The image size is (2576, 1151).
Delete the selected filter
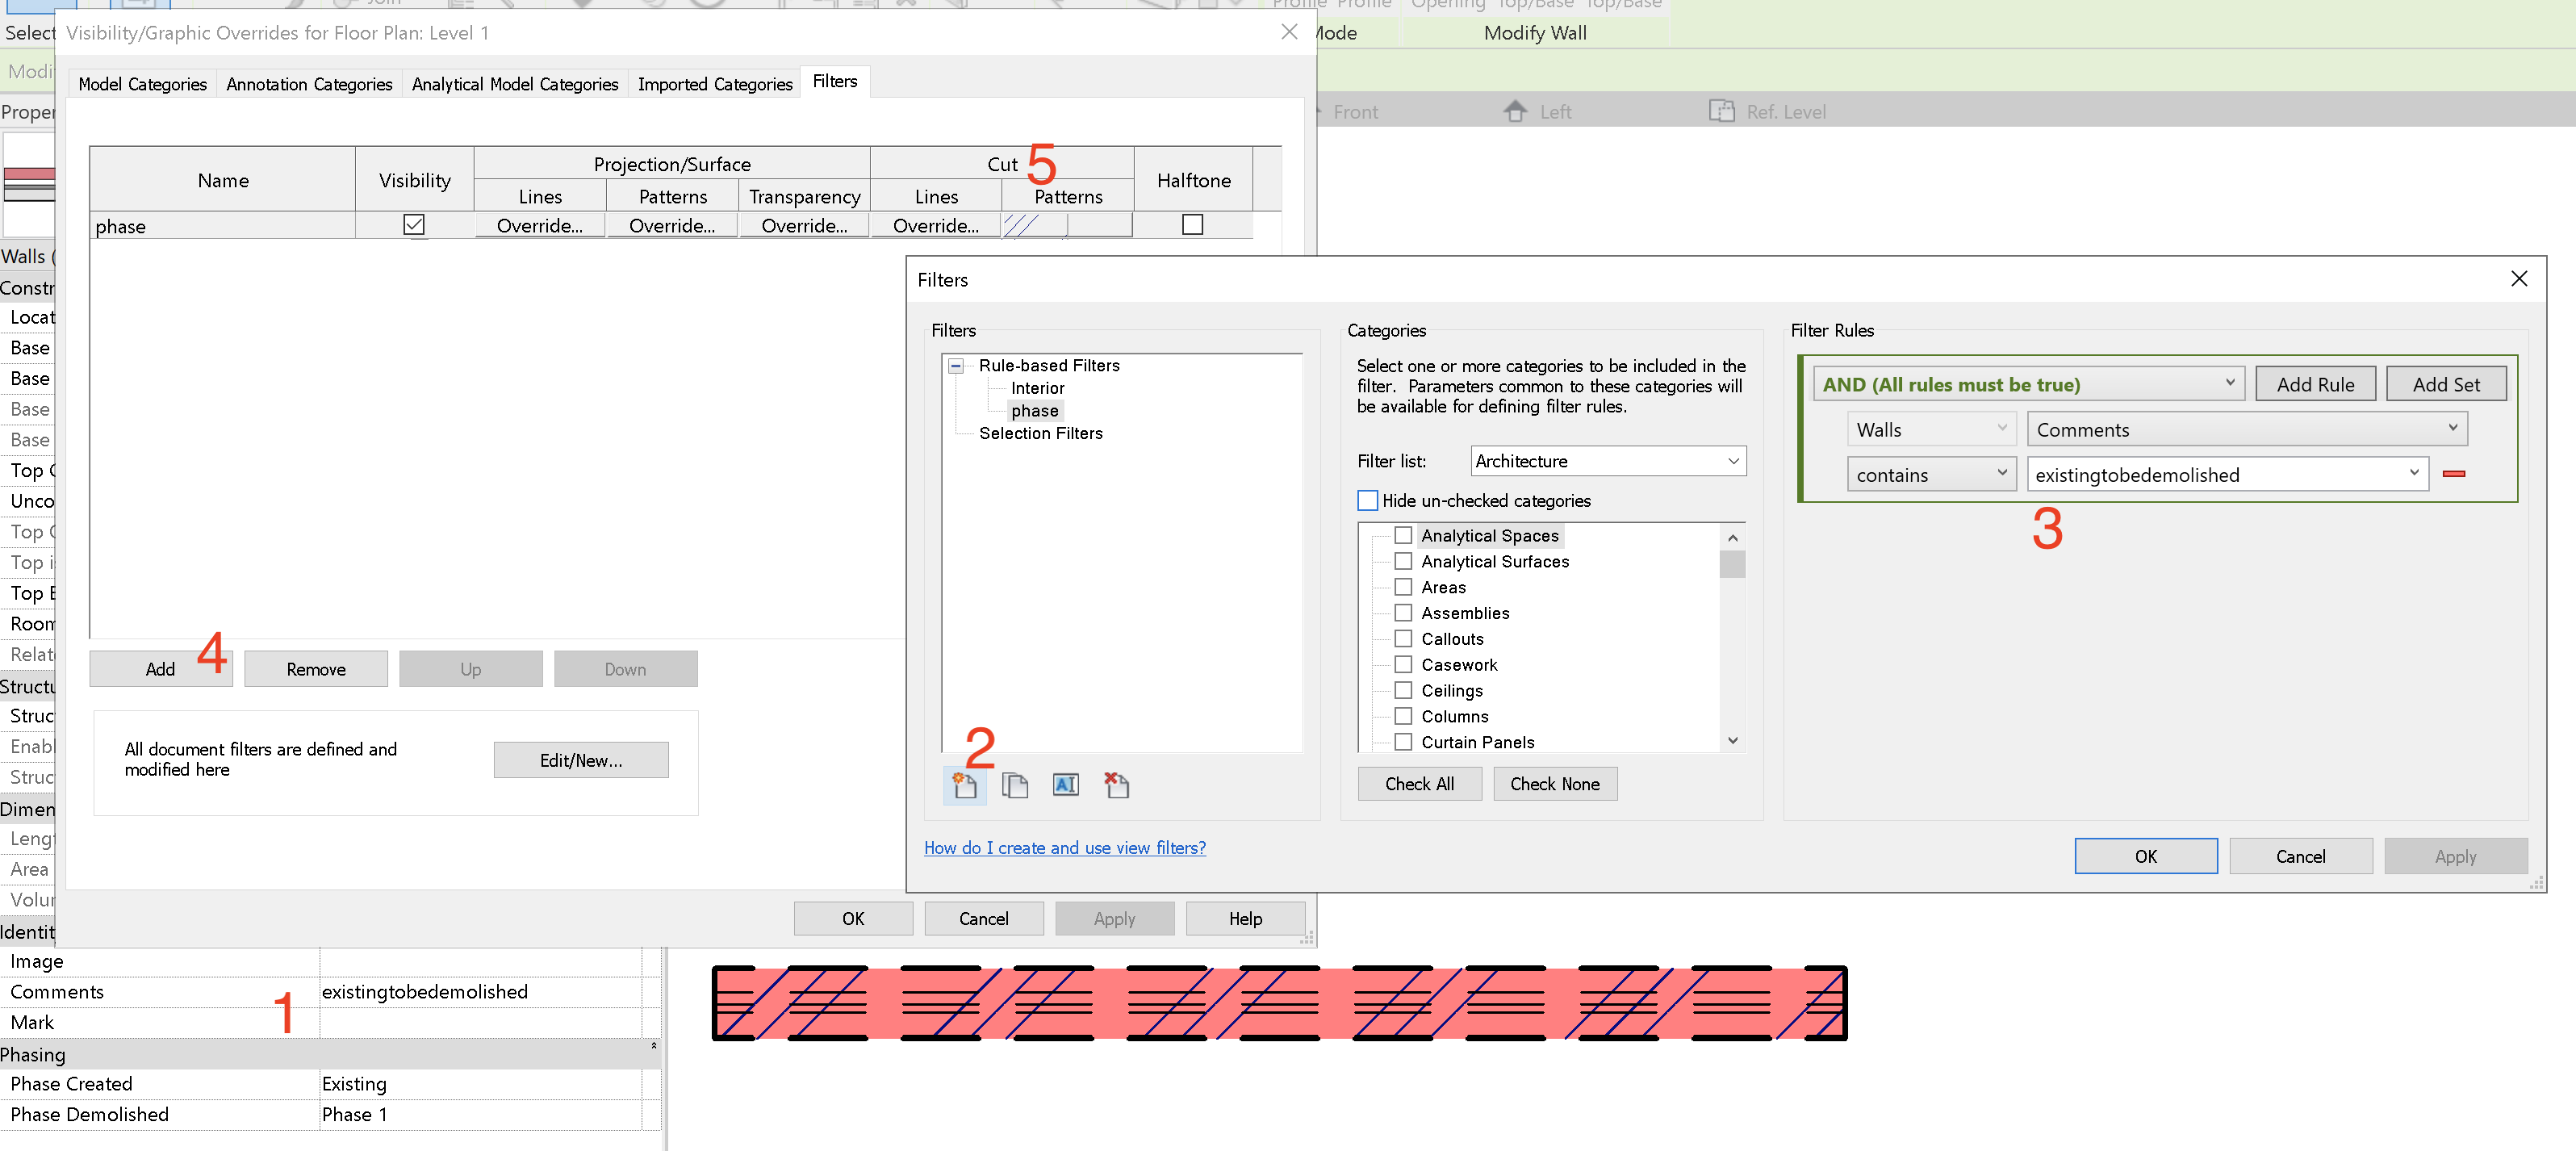1117,785
